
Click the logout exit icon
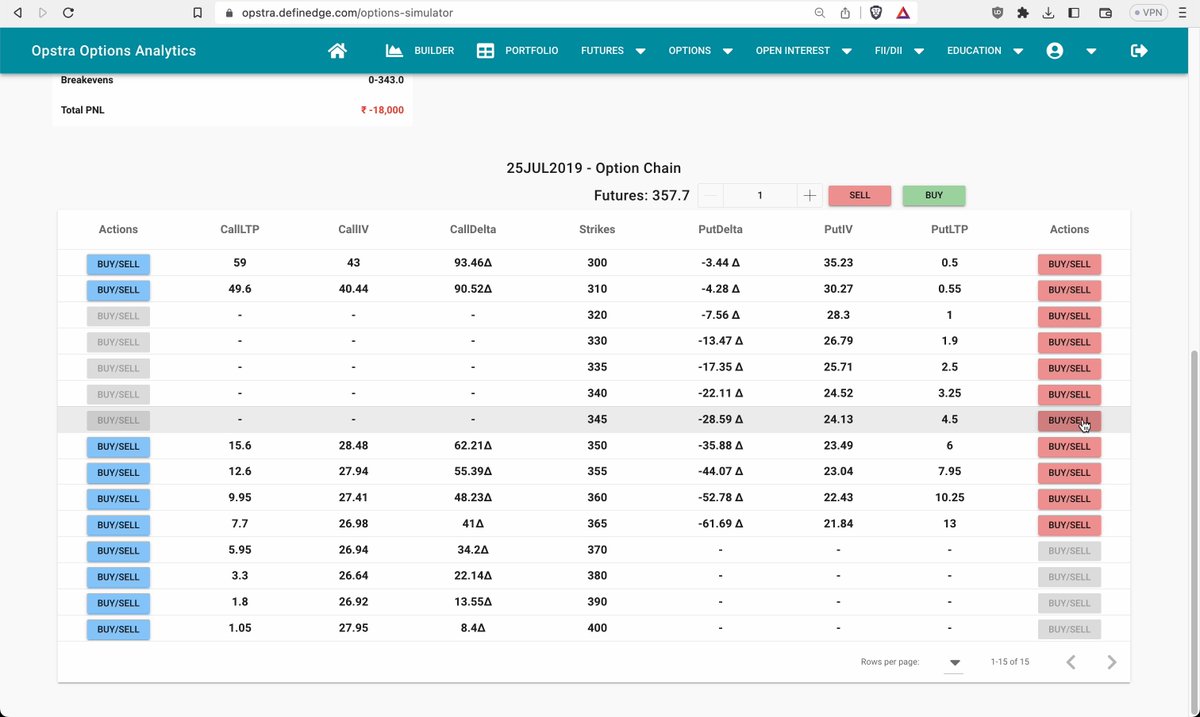(x=1139, y=50)
